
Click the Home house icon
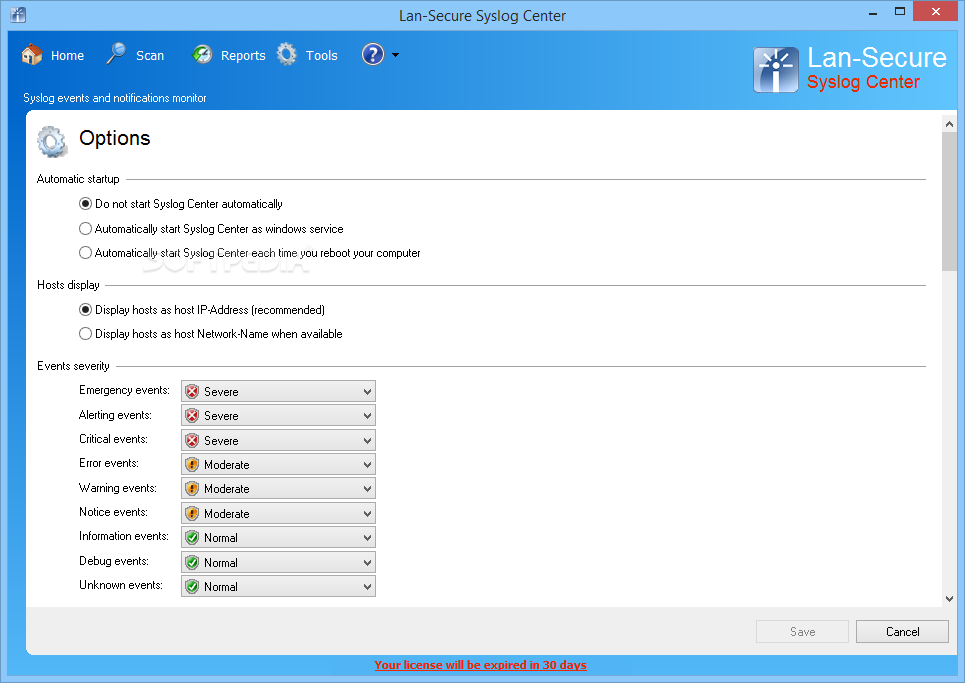[x=32, y=55]
